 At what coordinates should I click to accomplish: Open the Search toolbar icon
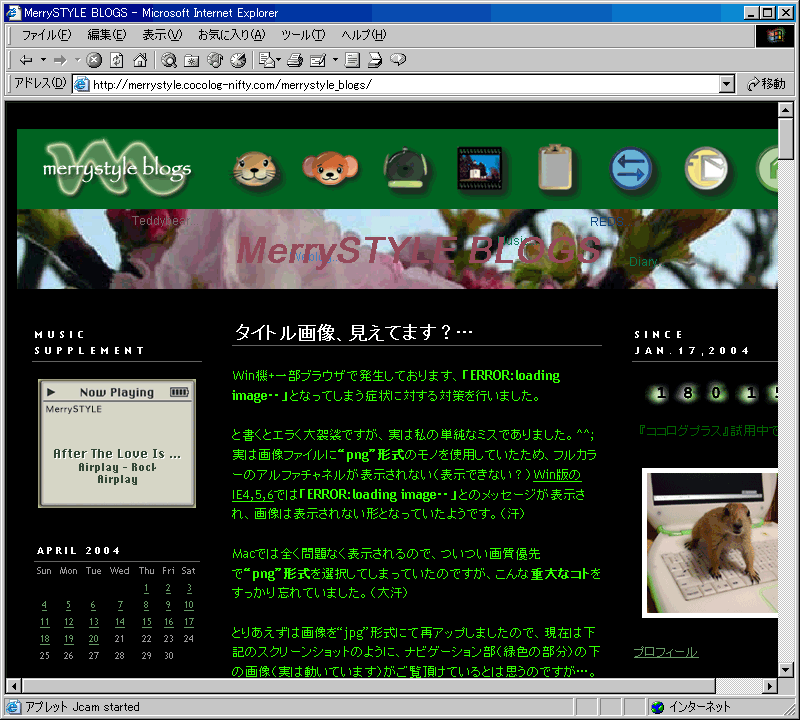click(169, 60)
